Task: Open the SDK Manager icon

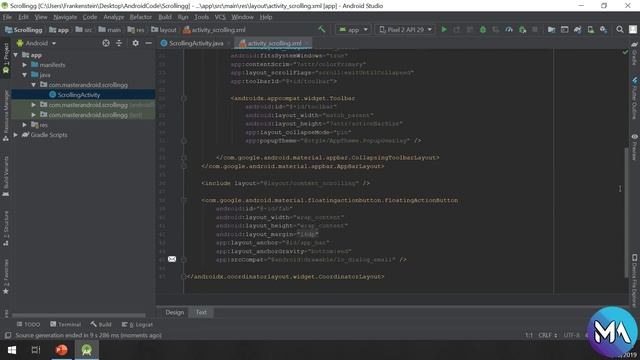Action: pyautogui.click(x=604, y=29)
